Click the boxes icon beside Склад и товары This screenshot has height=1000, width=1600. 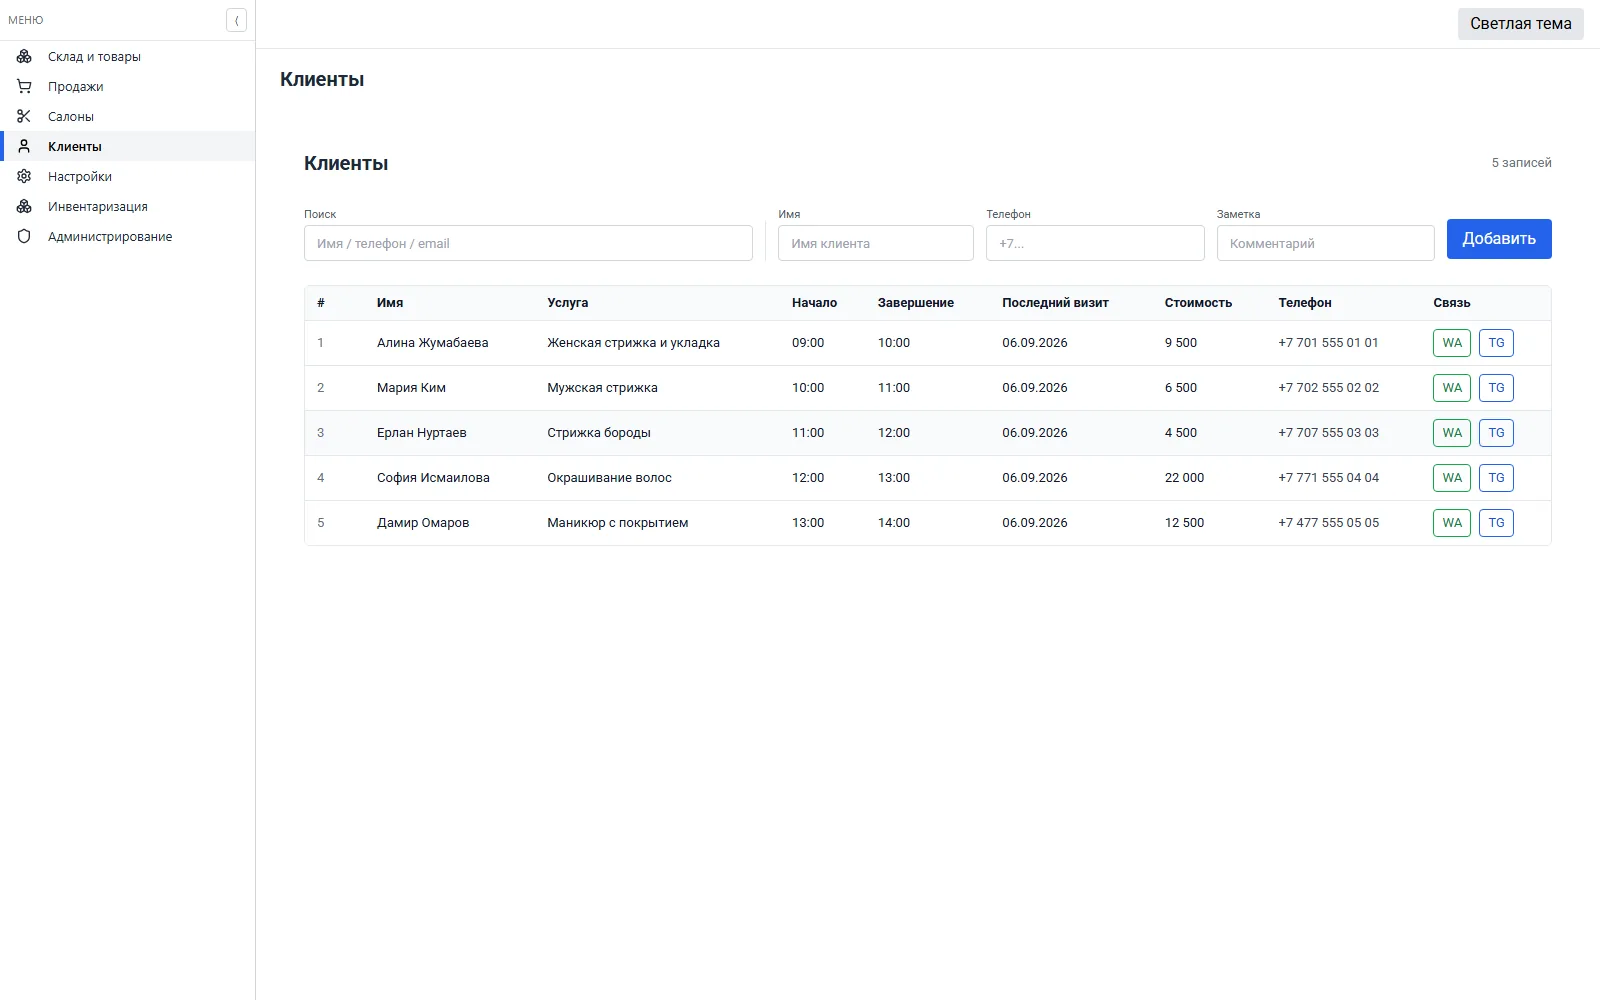[x=24, y=56]
